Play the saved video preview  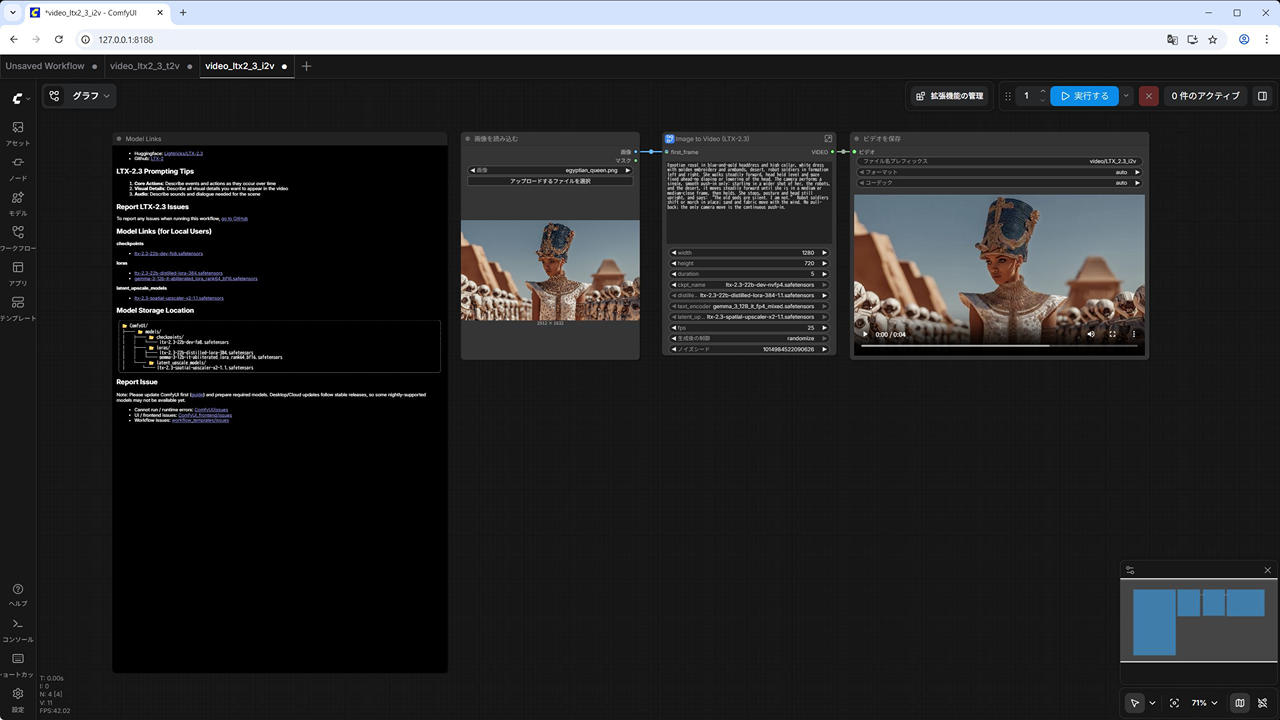coord(866,334)
